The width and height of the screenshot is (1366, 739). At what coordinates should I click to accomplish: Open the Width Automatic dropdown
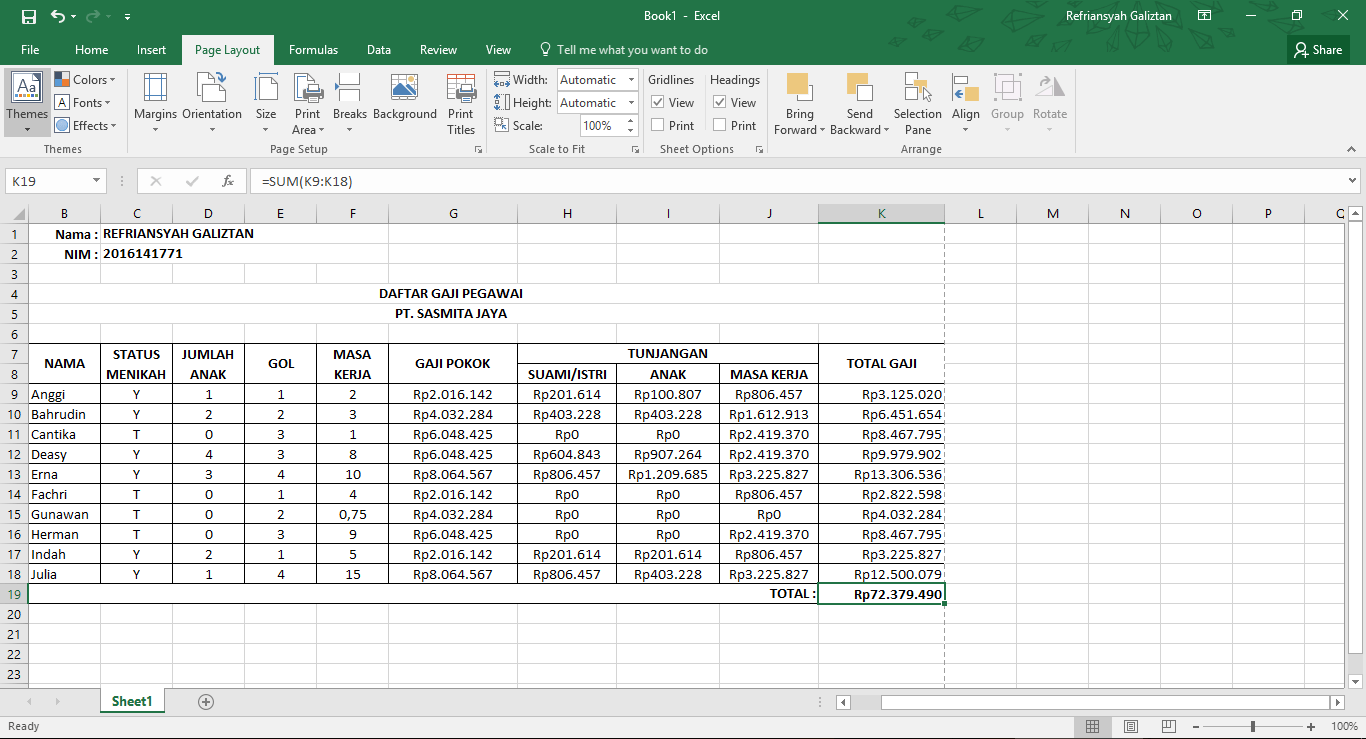pos(631,79)
